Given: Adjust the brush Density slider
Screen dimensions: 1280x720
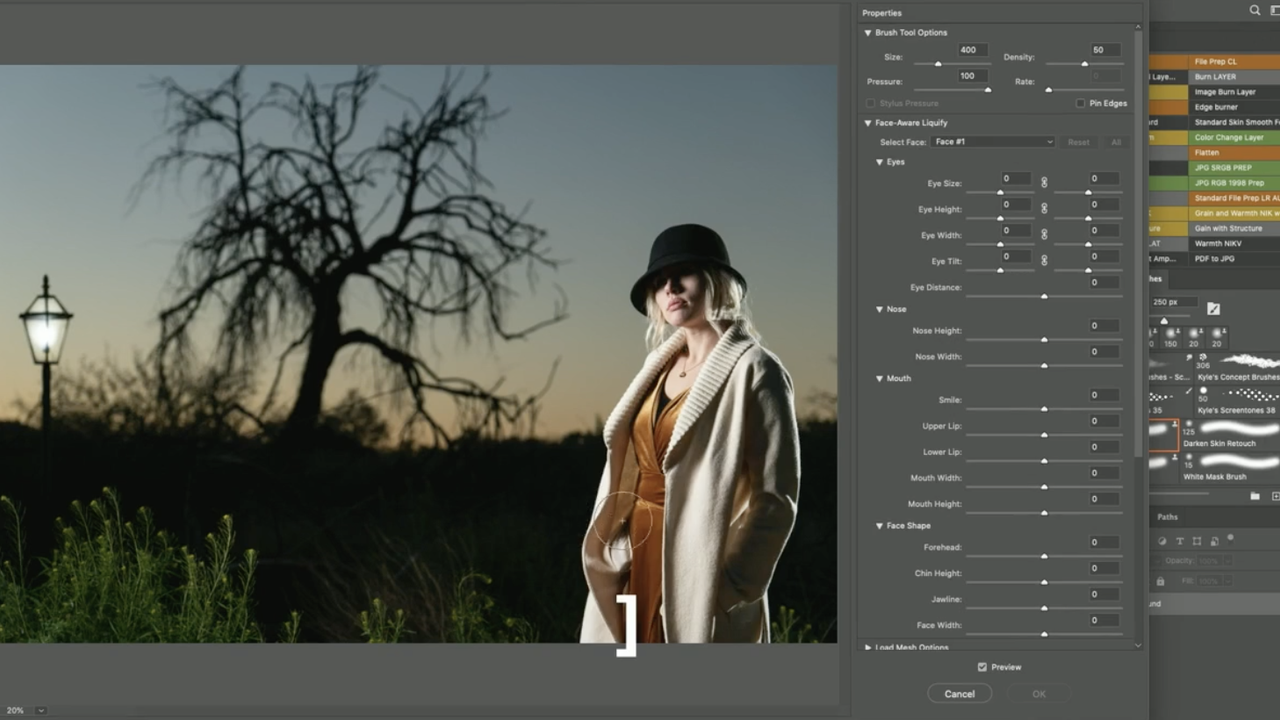Looking at the screenshot, I should 1084,64.
